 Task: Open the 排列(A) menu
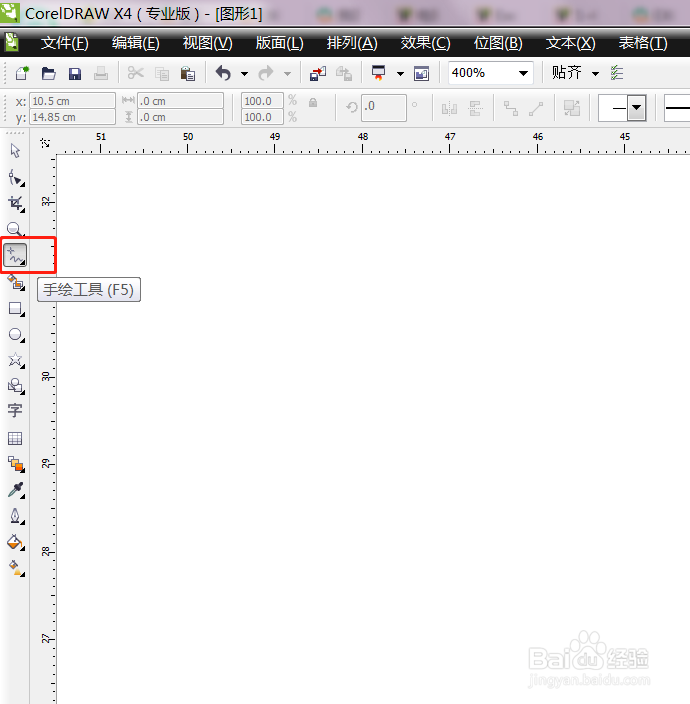[x=352, y=43]
